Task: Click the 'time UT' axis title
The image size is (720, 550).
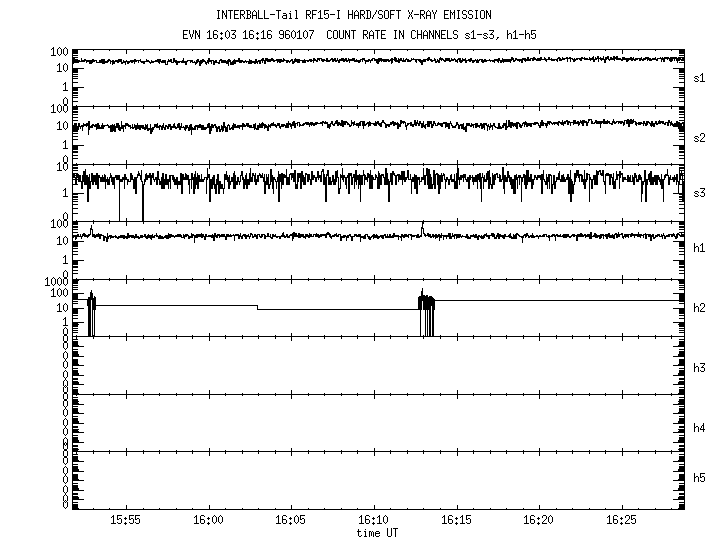Action: tap(377, 534)
